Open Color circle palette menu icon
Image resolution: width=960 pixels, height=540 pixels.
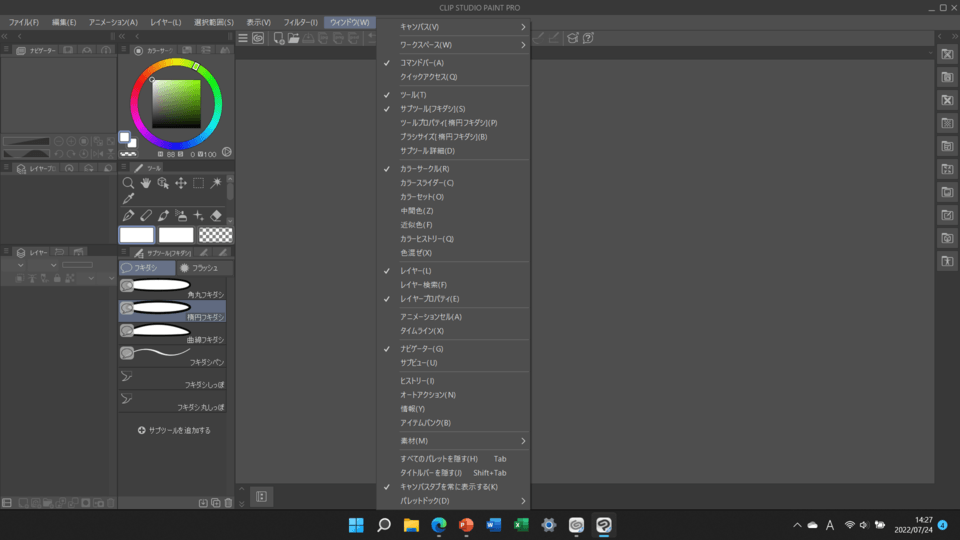click(x=124, y=50)
